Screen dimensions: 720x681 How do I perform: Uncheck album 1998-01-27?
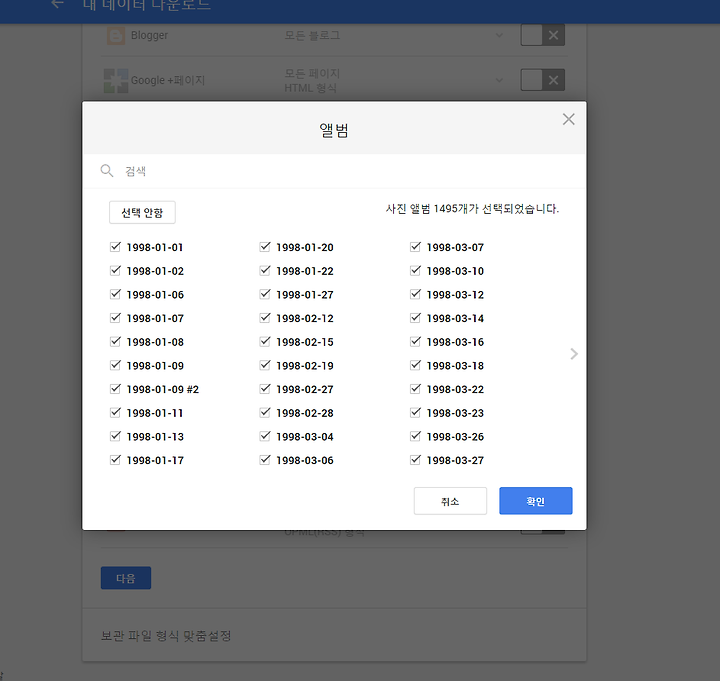click(265, 294)
